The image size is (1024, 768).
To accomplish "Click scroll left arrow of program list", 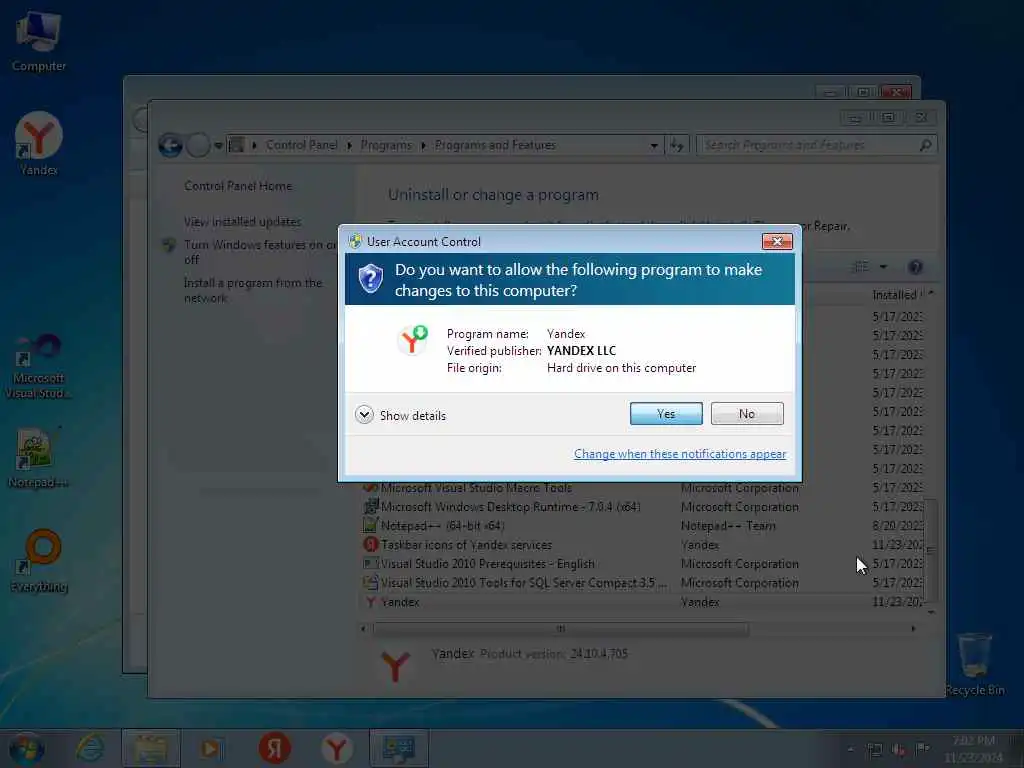I will coord(364,629).
